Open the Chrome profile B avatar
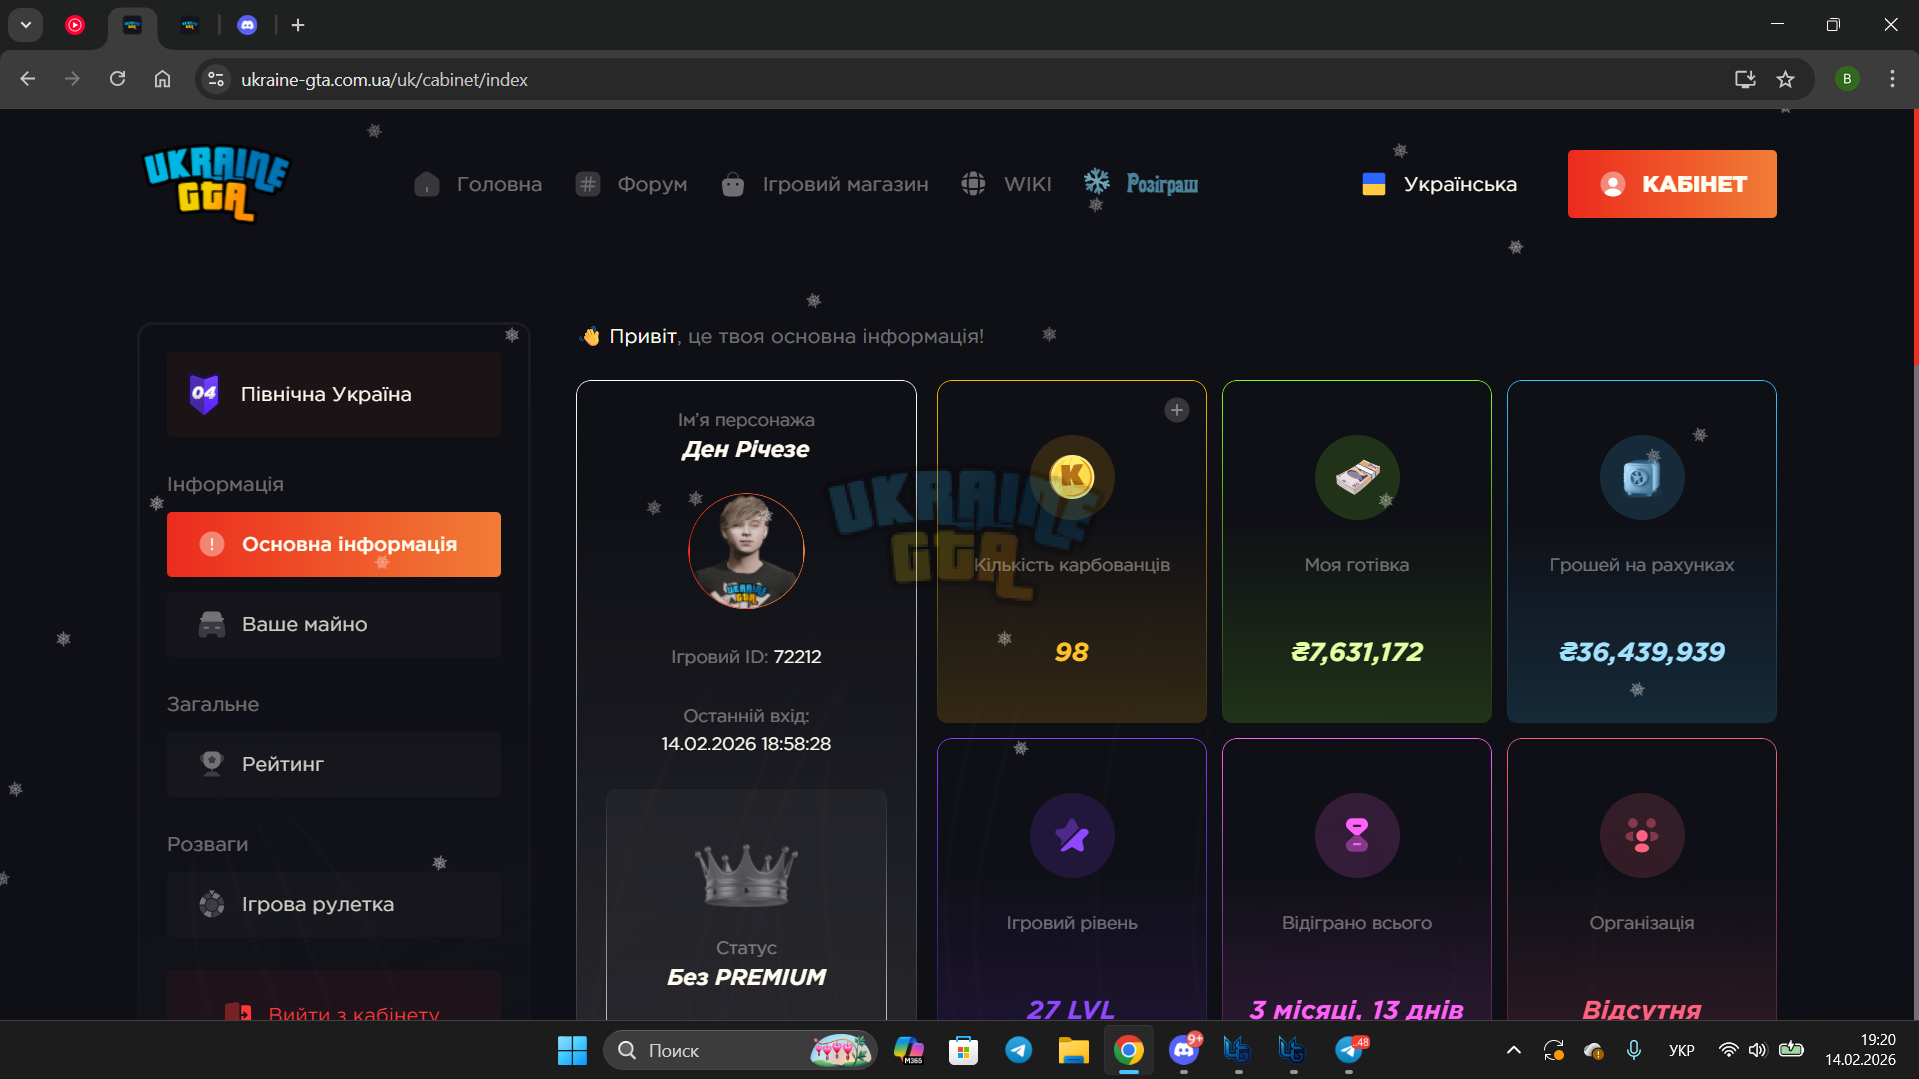 pyautogui.click(x=1847, y=79)
